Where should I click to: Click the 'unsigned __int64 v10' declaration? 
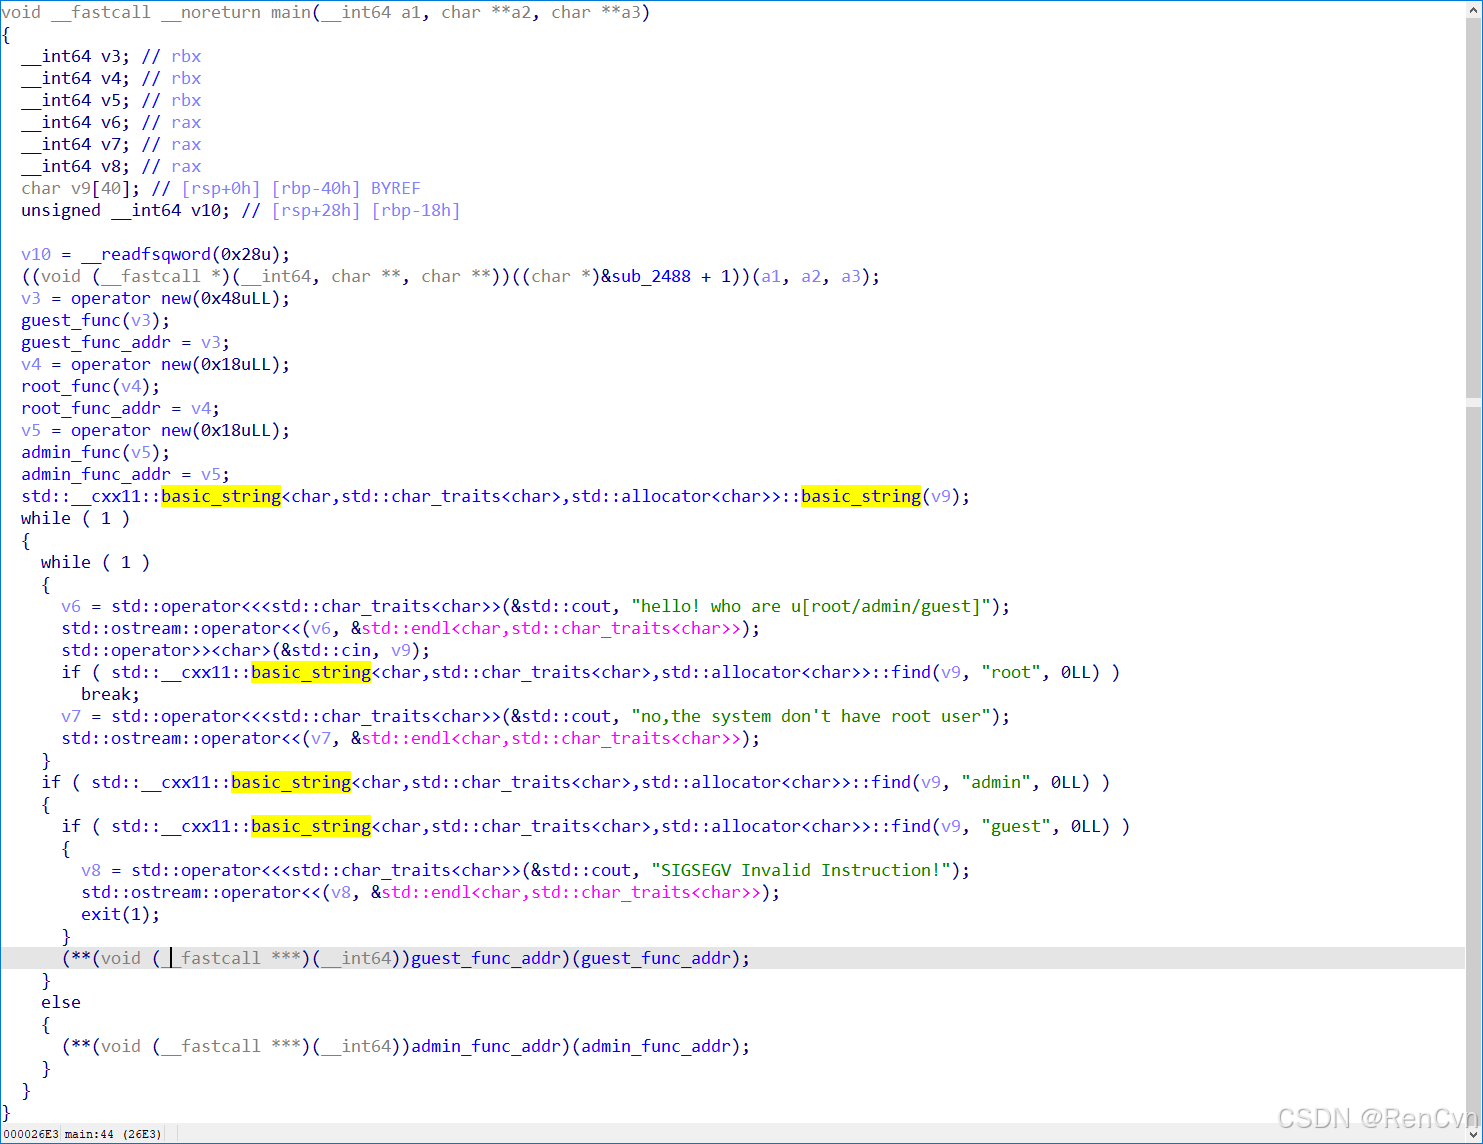coord(126,210)
